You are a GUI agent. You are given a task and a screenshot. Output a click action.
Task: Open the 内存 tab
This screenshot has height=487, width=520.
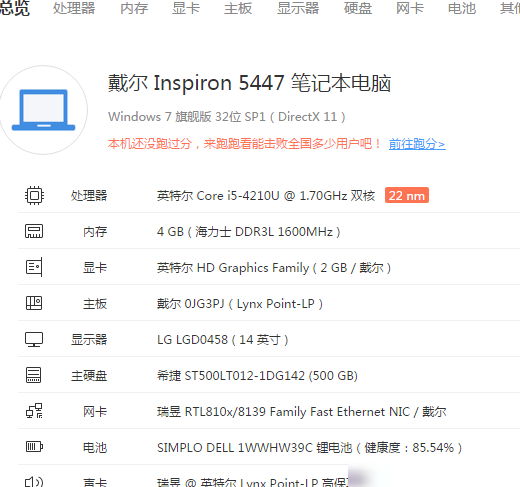(x=134, y=8)
